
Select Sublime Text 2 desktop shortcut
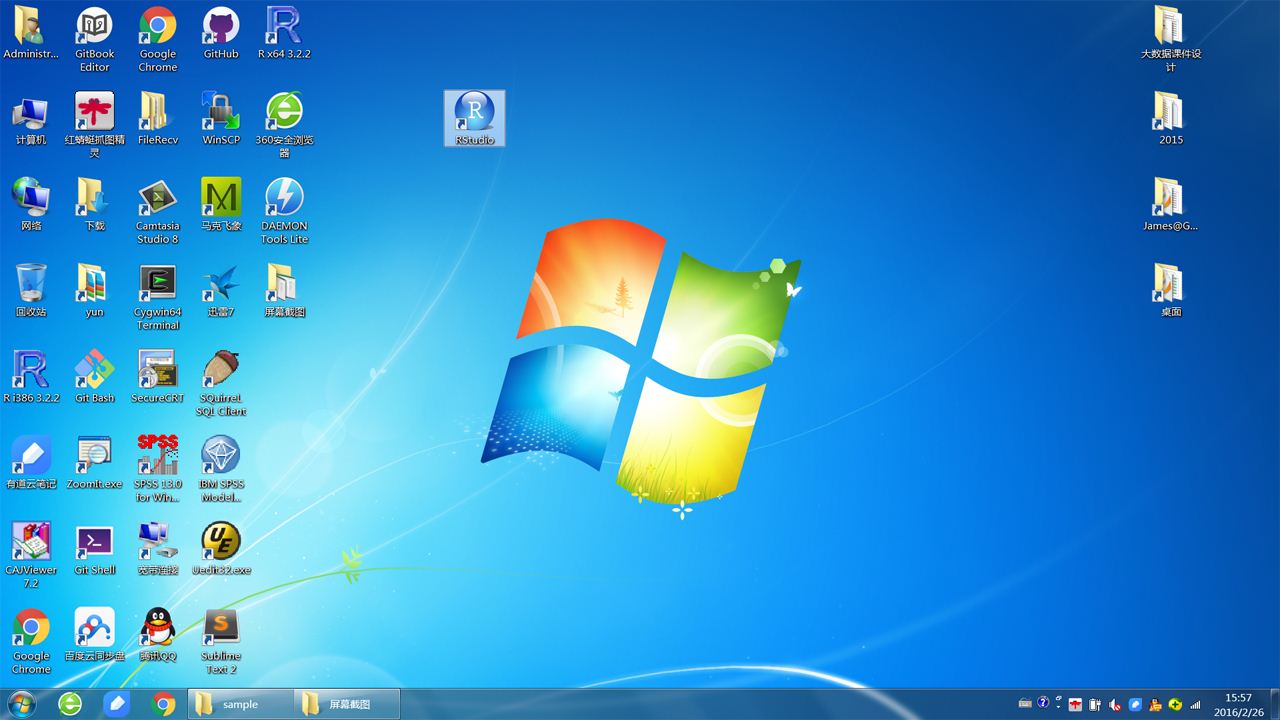tap(221, 642)
